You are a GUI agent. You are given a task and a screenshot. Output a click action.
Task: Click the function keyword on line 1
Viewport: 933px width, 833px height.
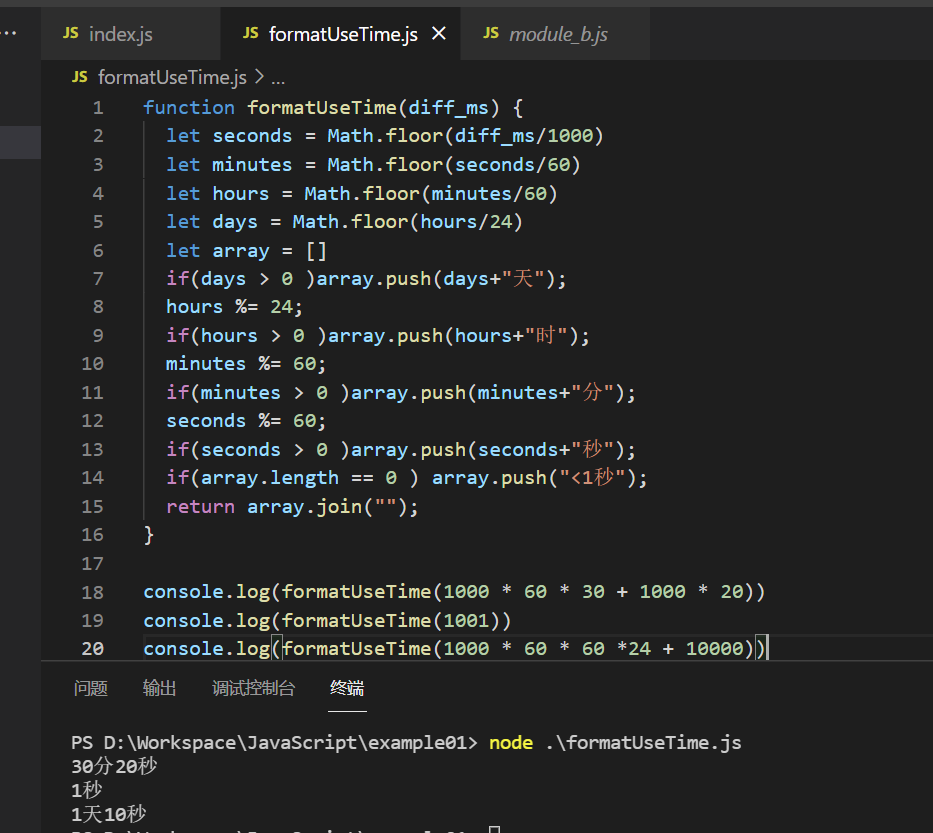click(189, 108)
